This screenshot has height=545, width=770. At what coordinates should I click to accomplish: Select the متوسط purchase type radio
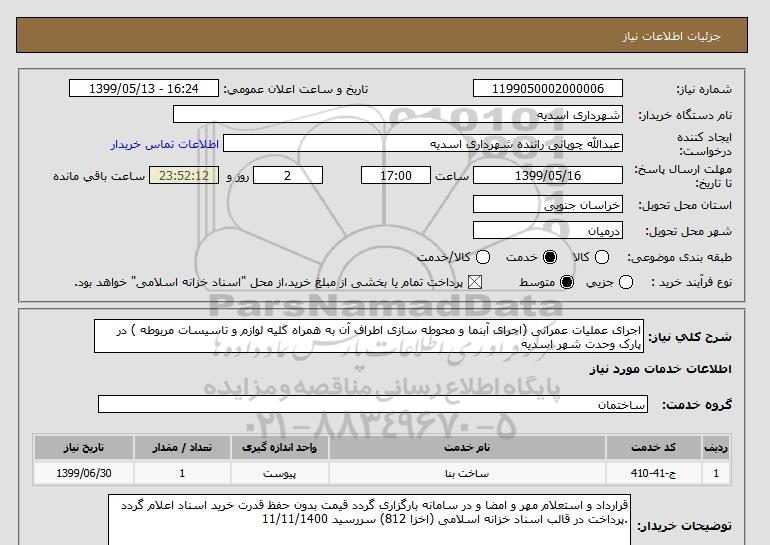567,282
